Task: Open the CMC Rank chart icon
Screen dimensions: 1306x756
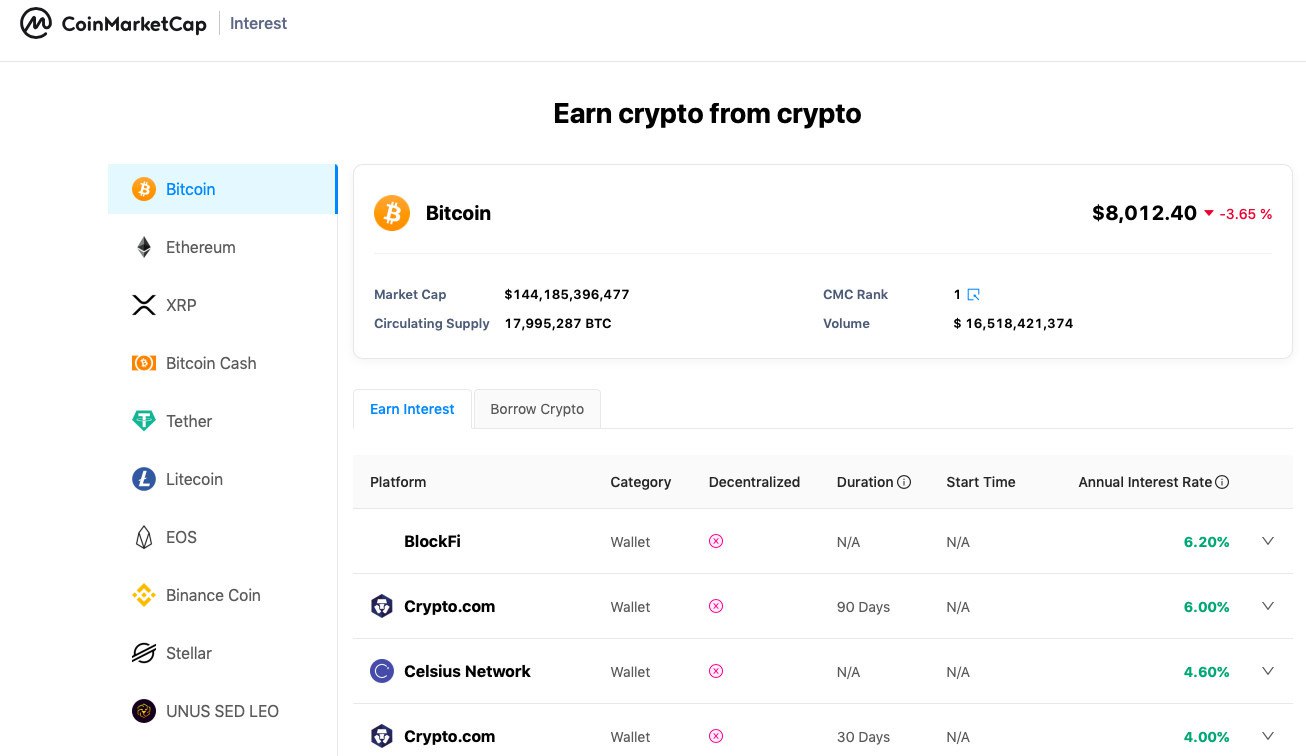Action: click(973, 295)
